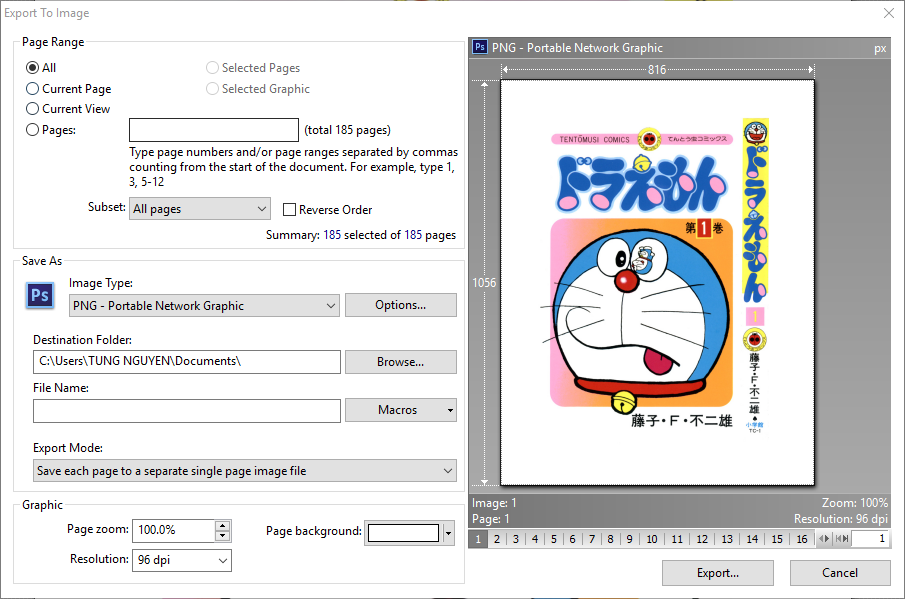905x599 pixels.
Task: Click the preview page number entry box
Action: tap(870, 538)
